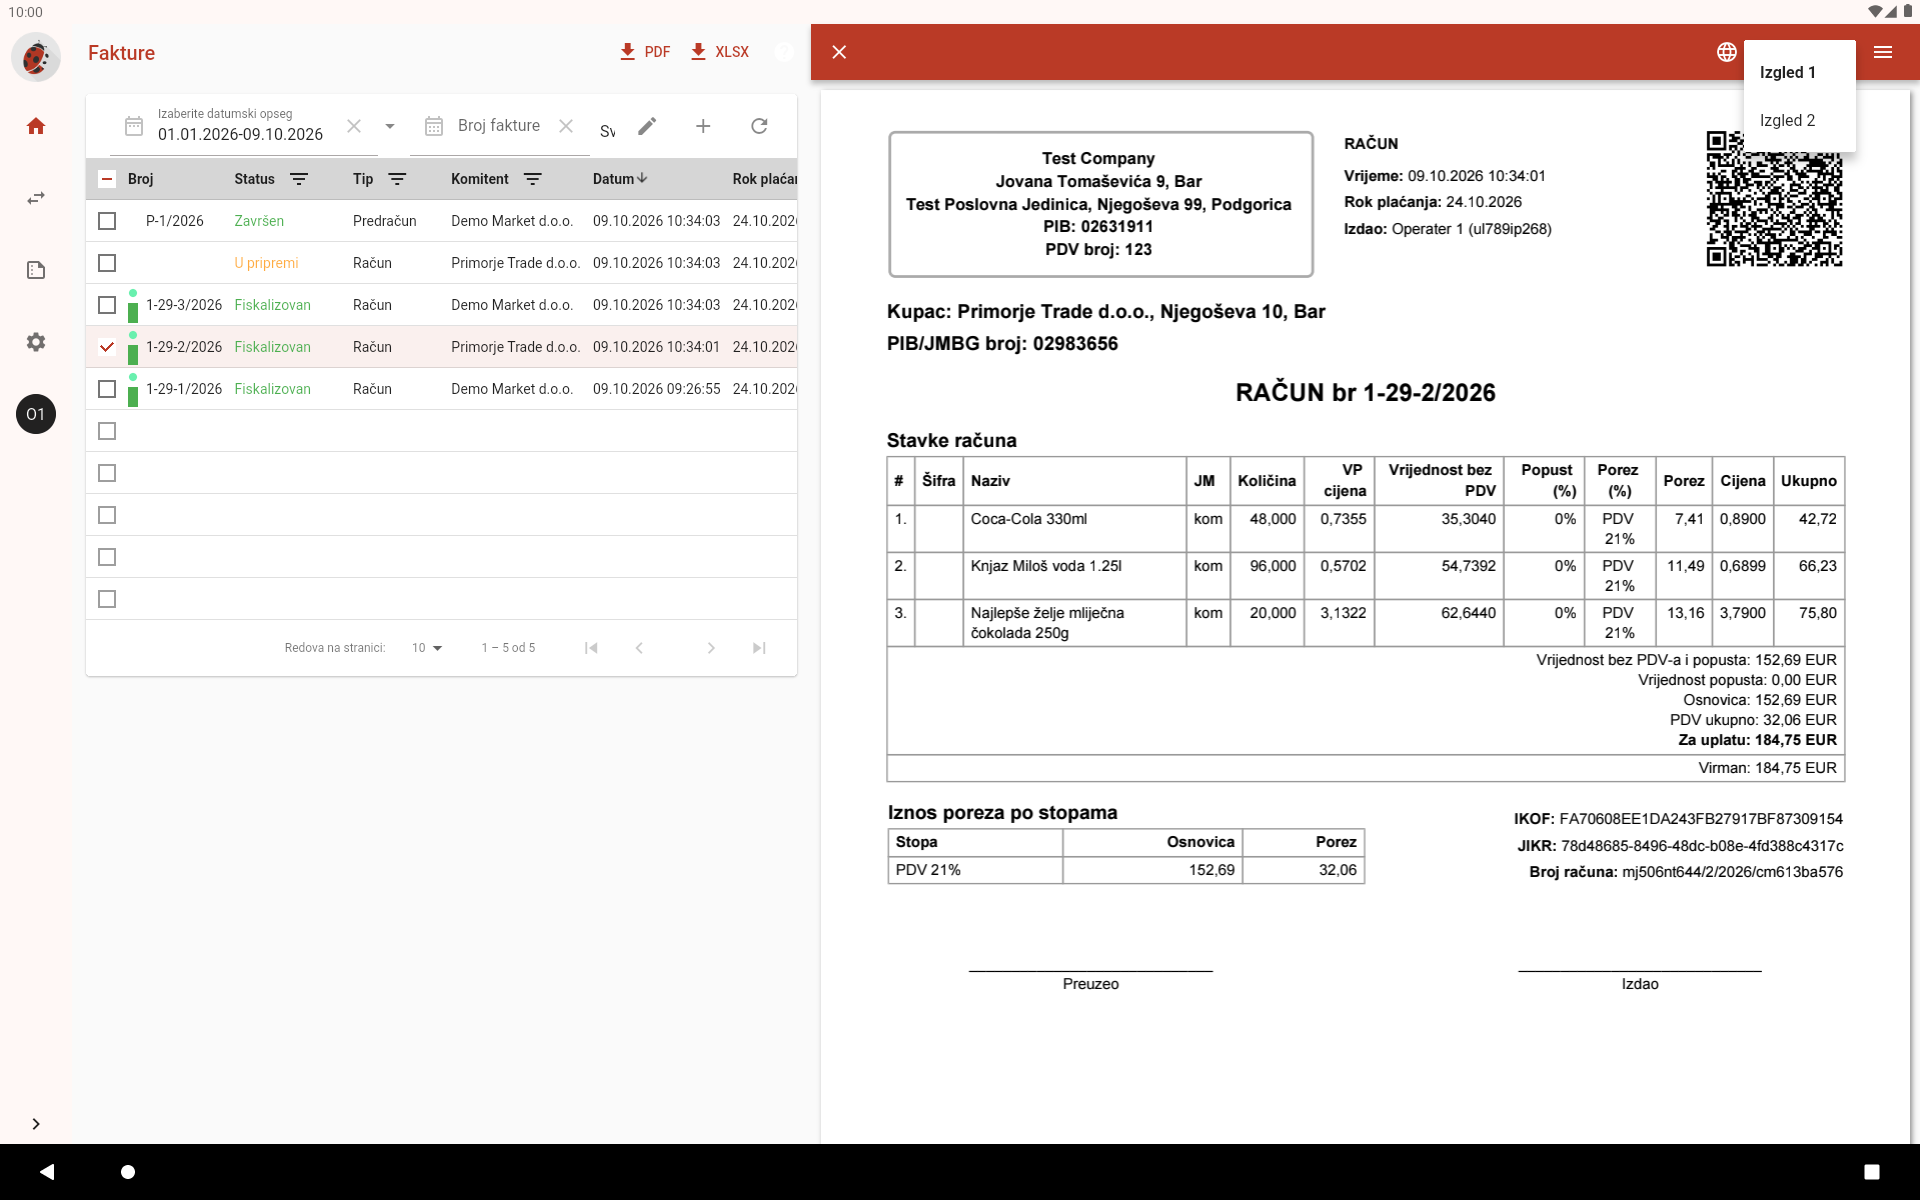The width and height of the screenshot is (1920, 1200).
Task: Go to the Home sidebar icon
Action: (x=36, y=126)
